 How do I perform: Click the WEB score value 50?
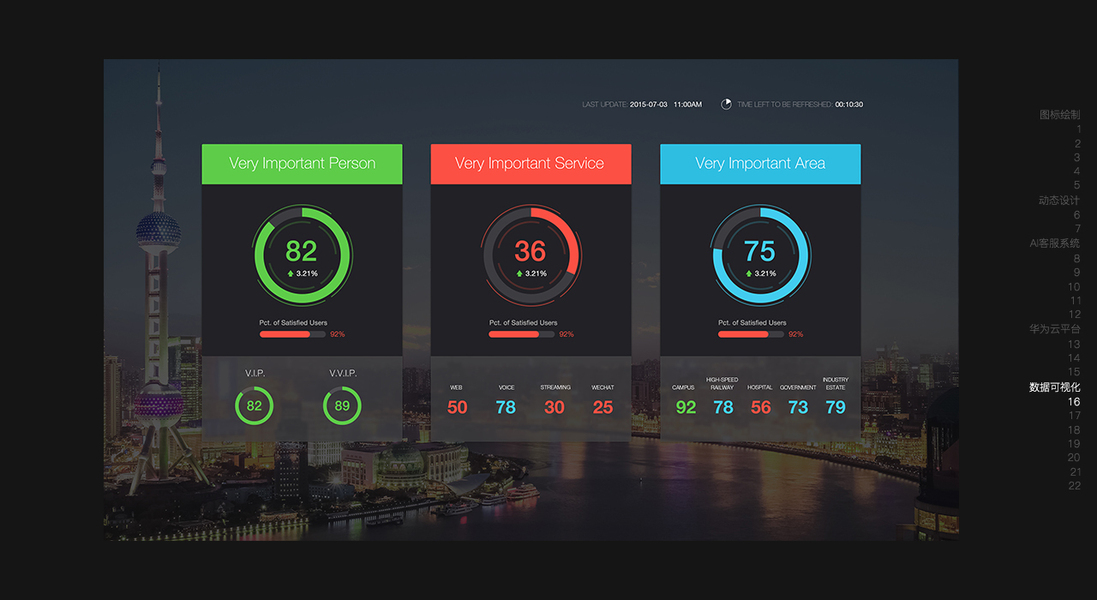tap(457, 407)
